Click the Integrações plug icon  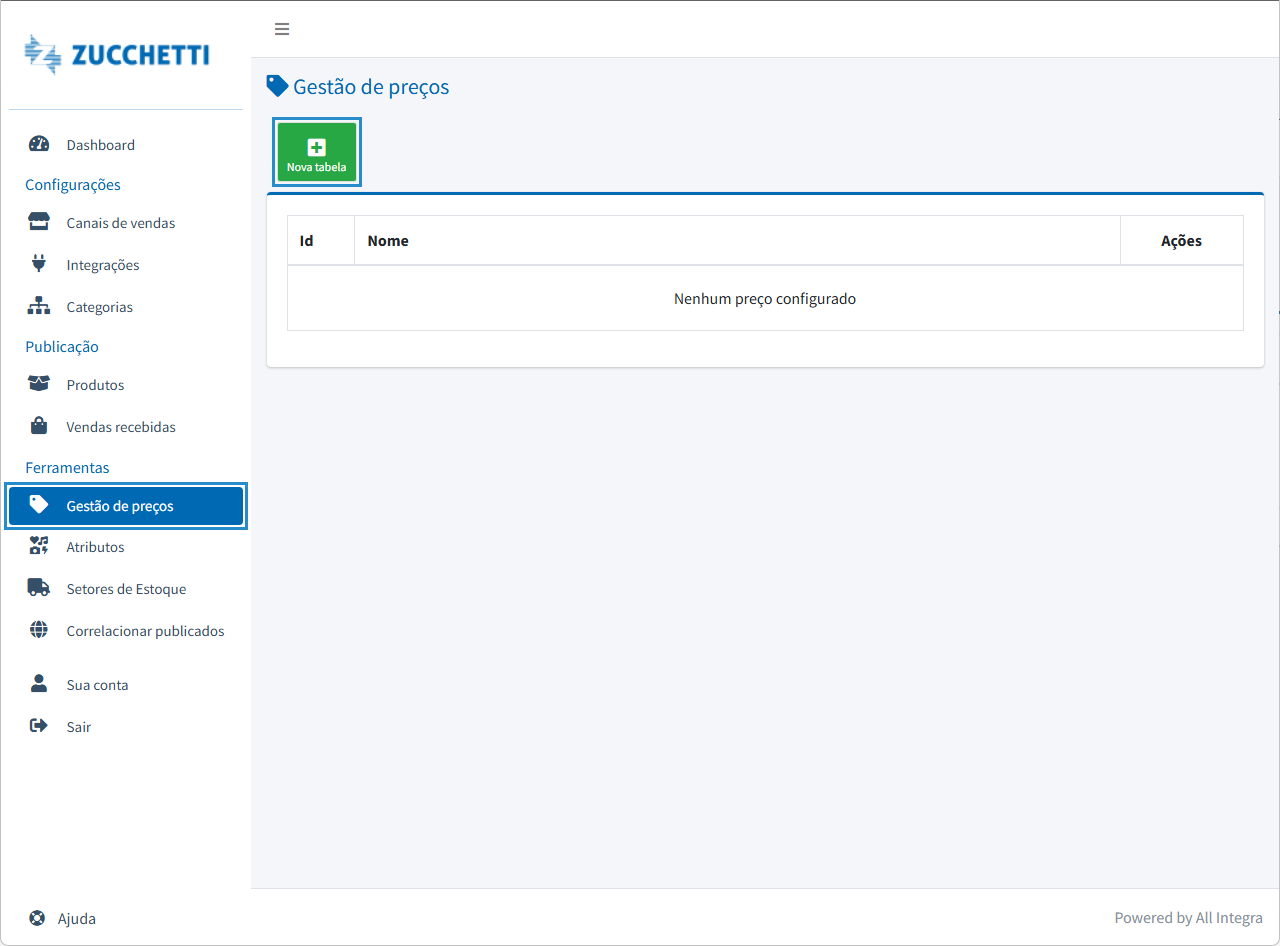pyautogui.click(x=39, y=264)
